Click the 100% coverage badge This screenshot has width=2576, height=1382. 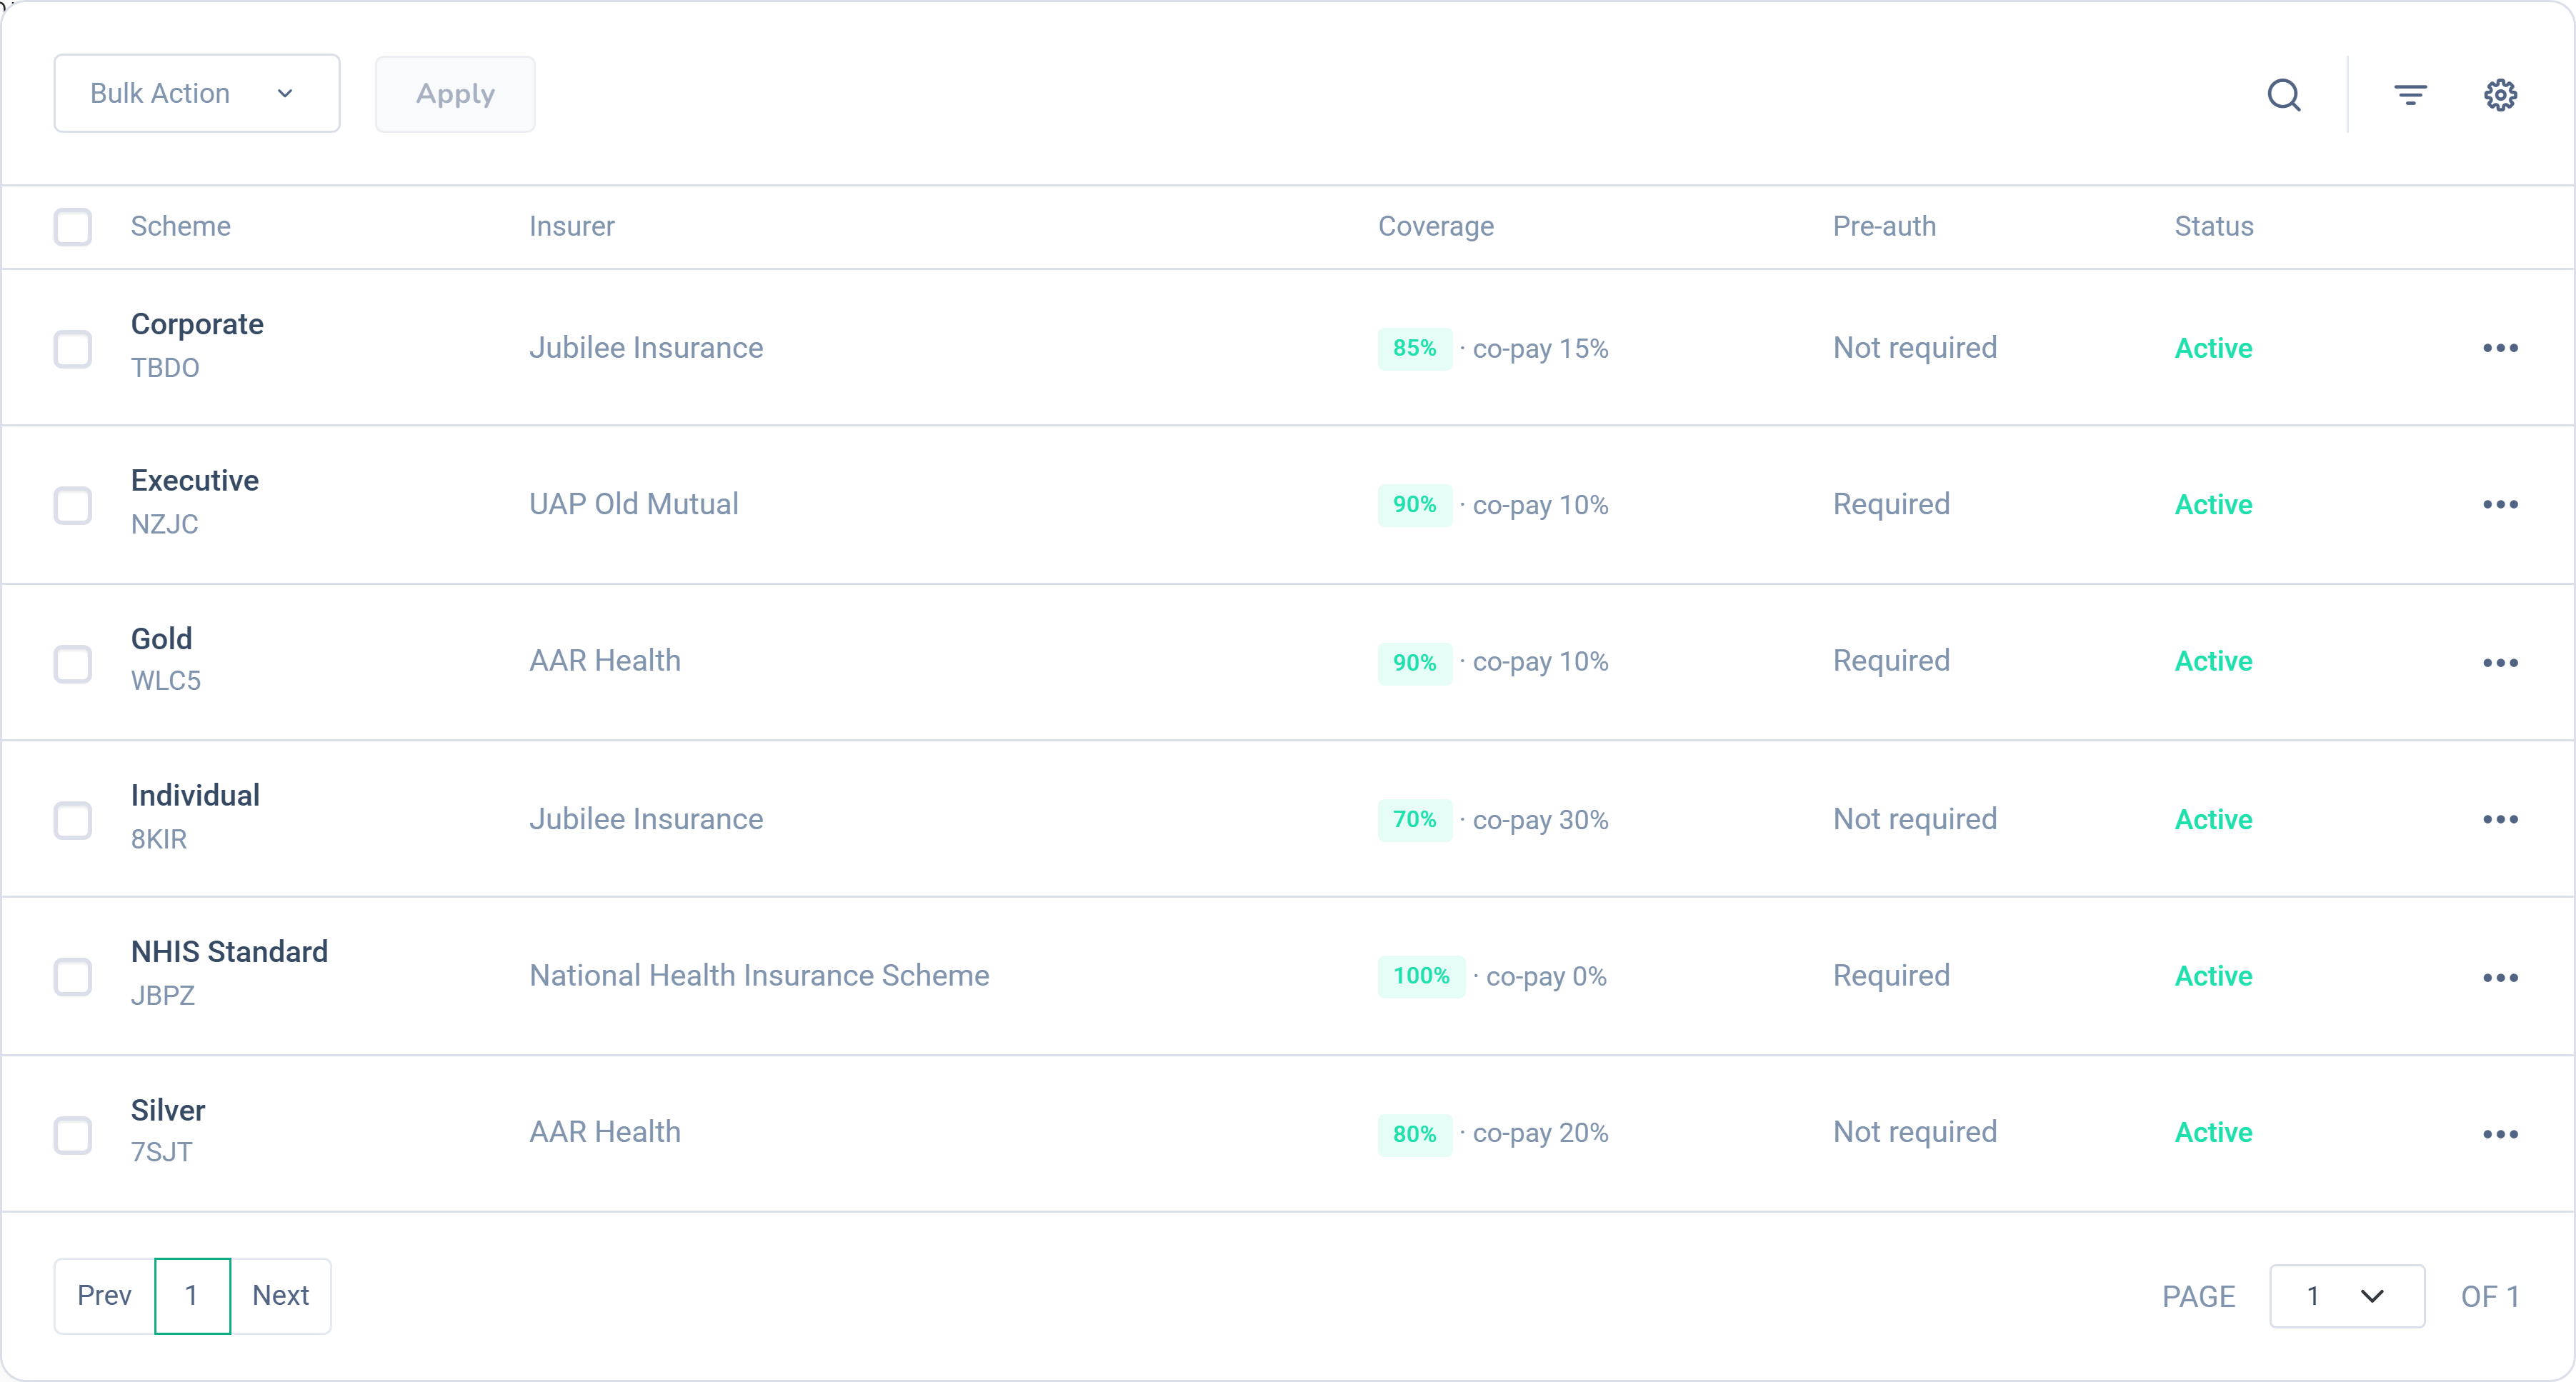1421,976
